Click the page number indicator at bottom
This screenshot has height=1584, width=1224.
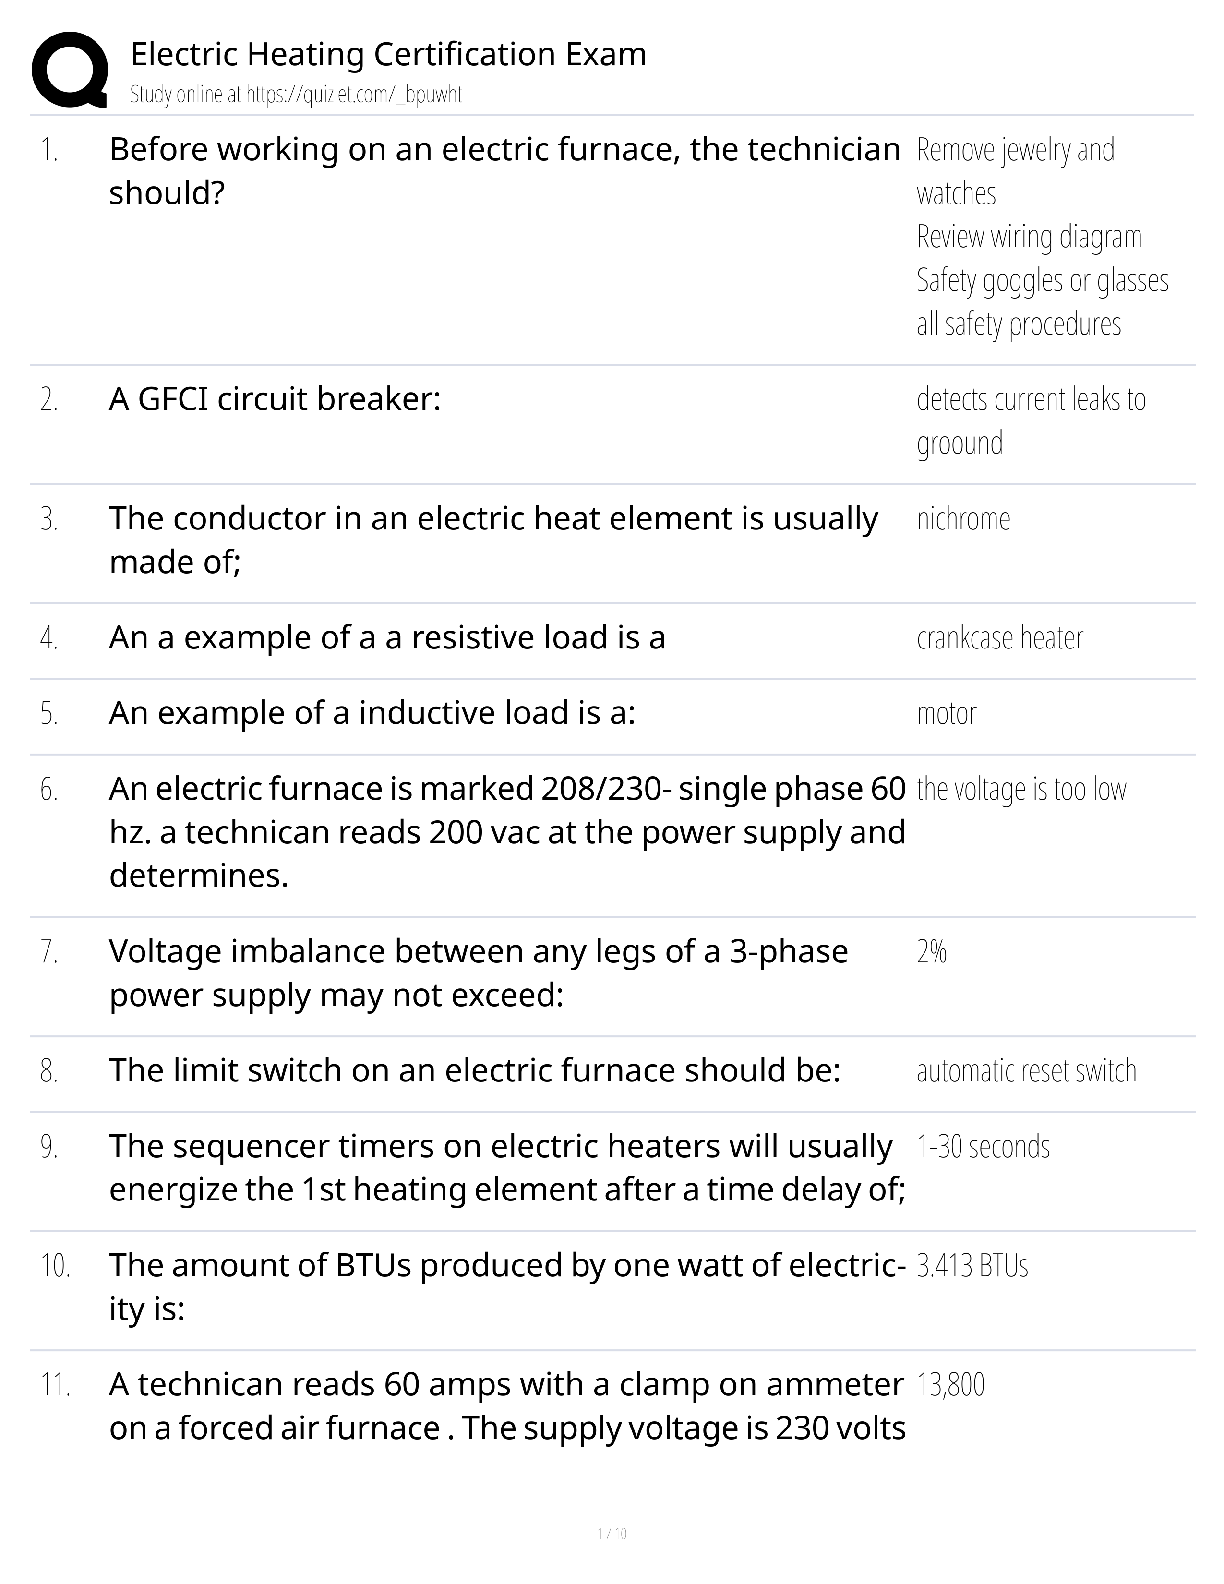click(x=612, y=1533)
